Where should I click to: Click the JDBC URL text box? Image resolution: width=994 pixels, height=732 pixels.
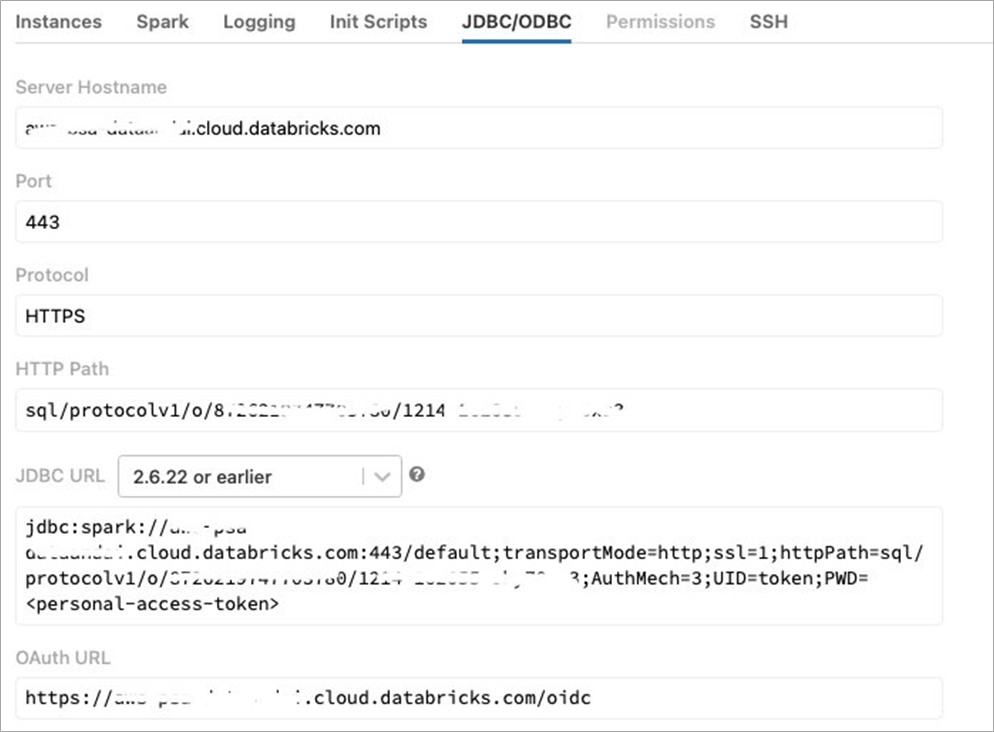(479, 565)
